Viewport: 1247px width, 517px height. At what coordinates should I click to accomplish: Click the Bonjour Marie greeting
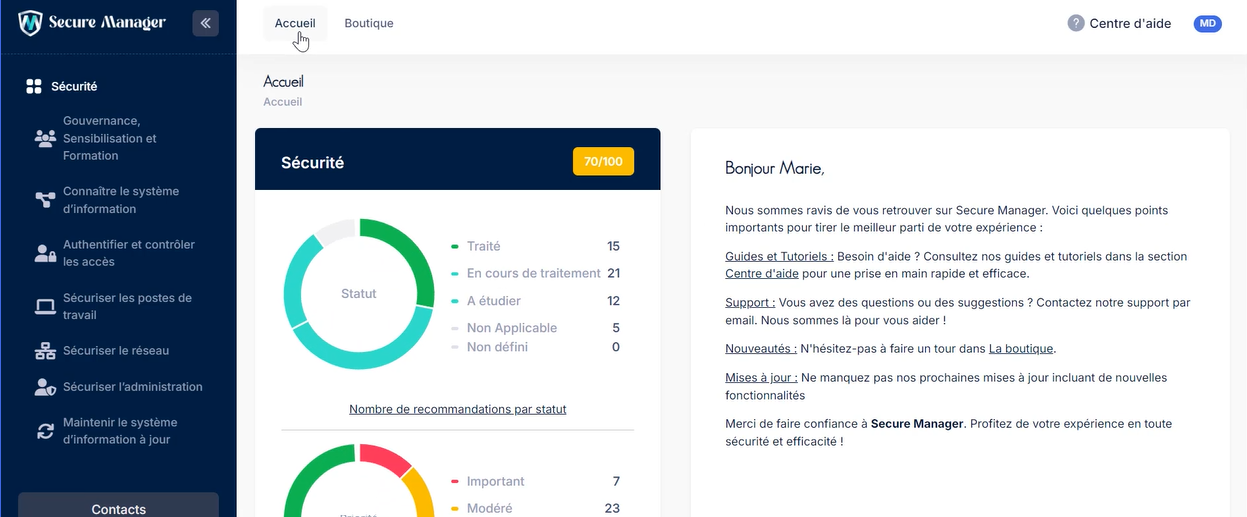[x=775, y=168]
